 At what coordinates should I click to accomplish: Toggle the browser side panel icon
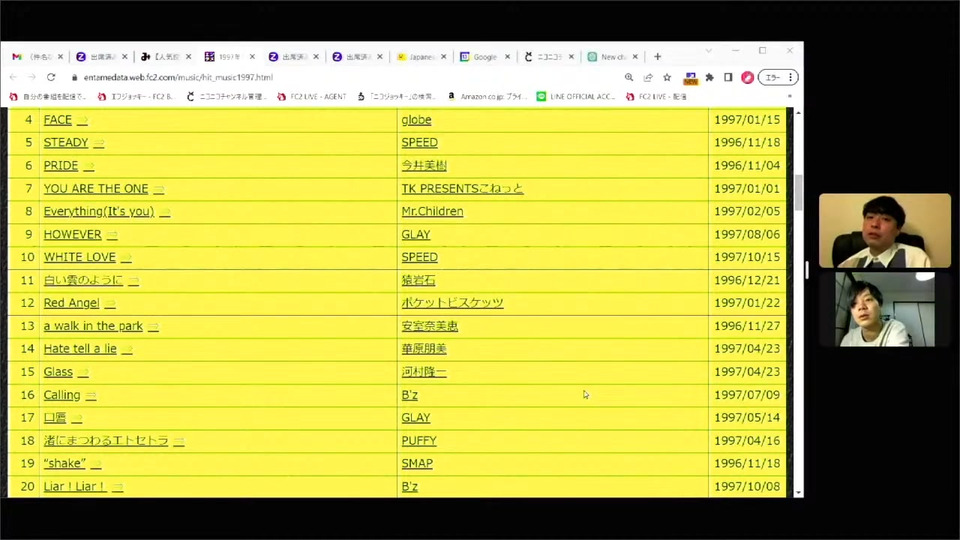tap(728, 77)
